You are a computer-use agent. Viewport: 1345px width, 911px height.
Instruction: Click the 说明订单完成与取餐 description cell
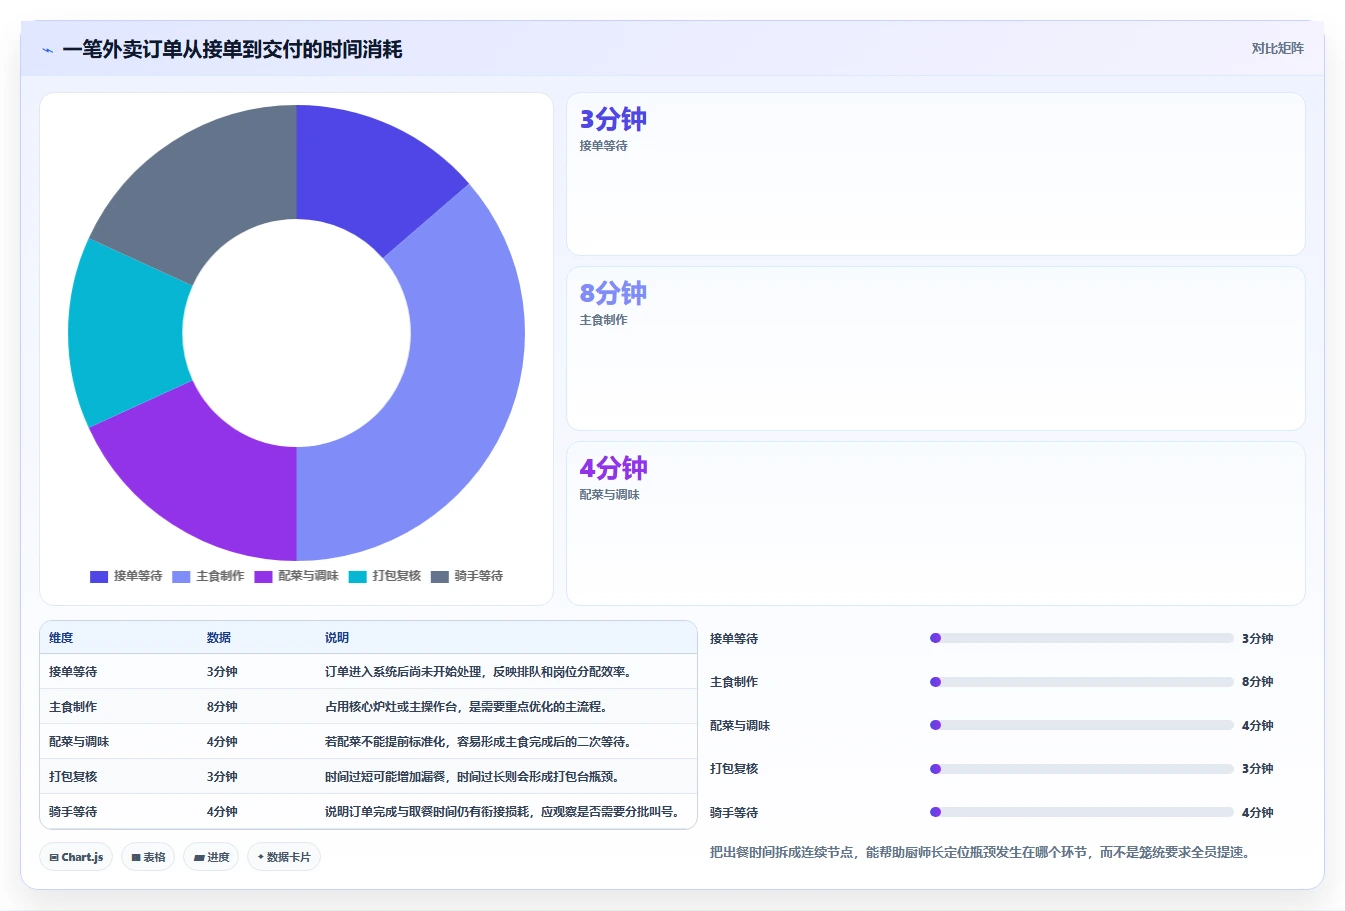[x=503, y=812]
